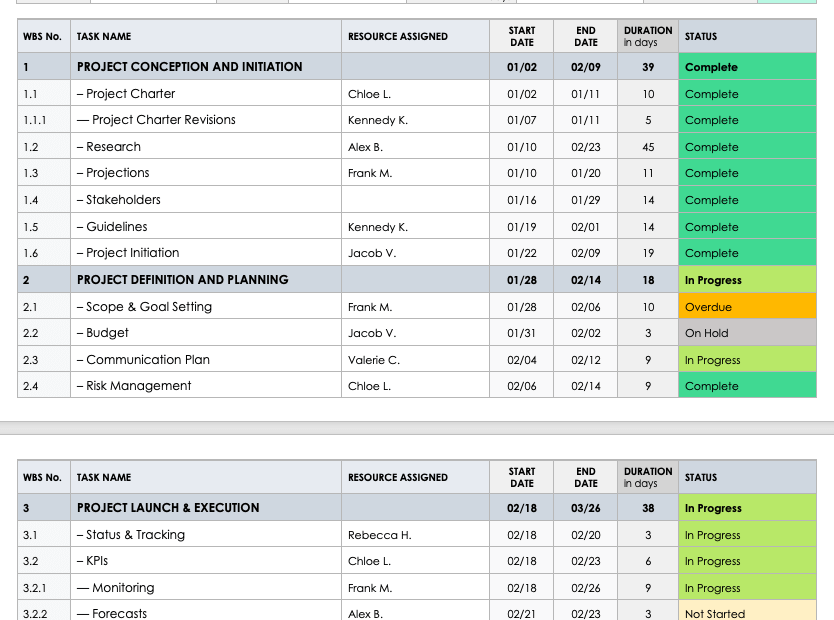Select the 'Research' task name cell
834x620 pixels.
[206, 146]
